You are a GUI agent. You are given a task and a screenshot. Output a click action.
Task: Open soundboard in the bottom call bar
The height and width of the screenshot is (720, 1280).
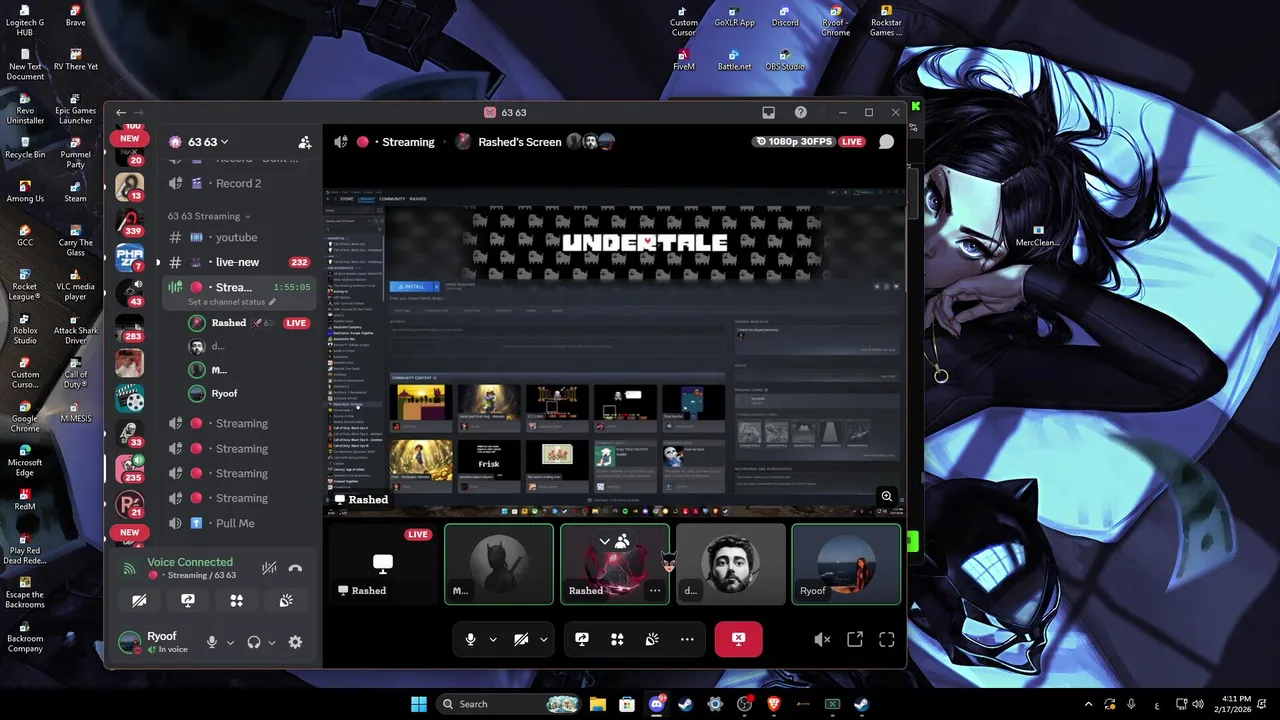click(x=652, y=639)
